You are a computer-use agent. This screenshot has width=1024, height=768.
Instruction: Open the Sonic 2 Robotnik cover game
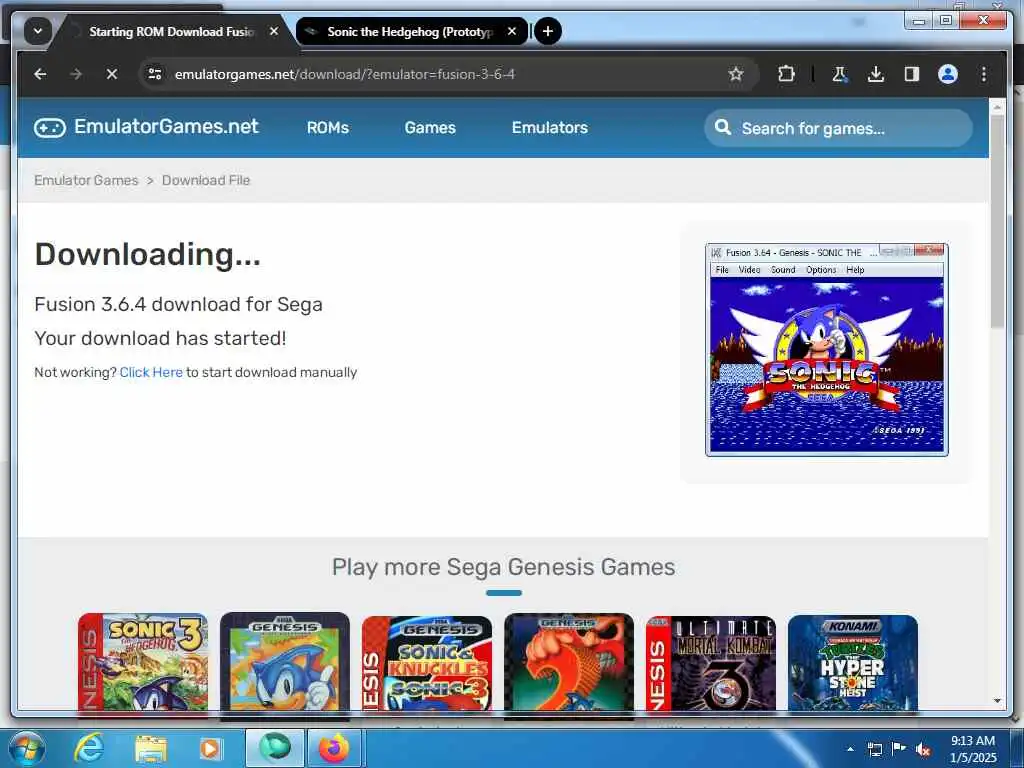tap(569, 662)
